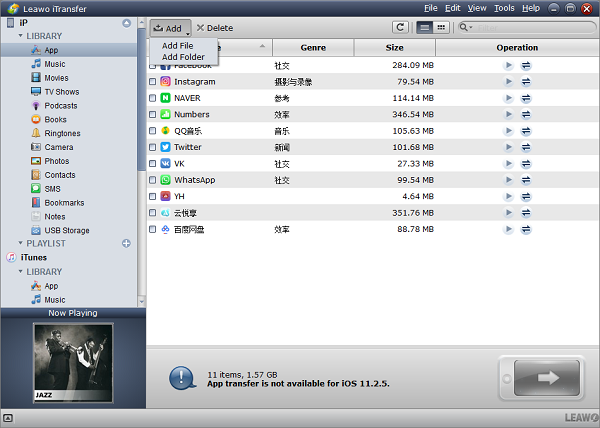This screenshot has height=428, width=600.
Task: Sort by name column arrow
Action: coord(262,46)
